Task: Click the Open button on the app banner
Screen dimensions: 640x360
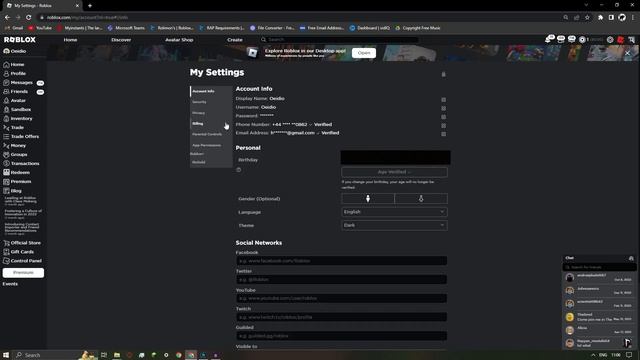Action: [x=364, y=53]
